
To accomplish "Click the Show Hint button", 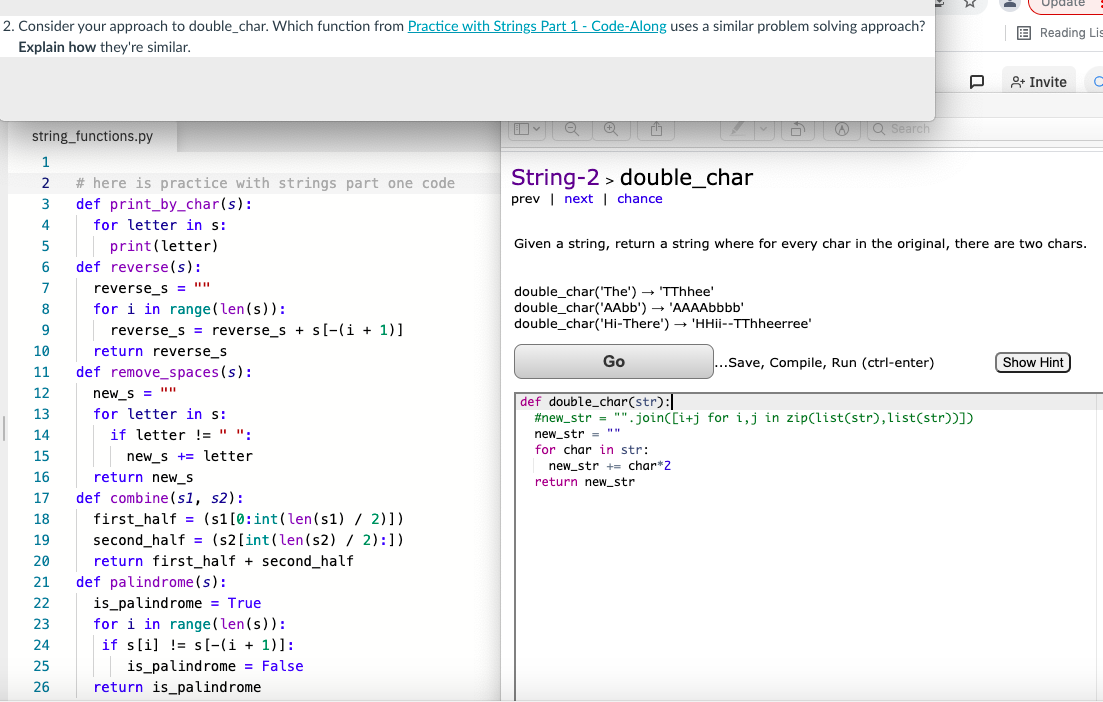I will click(1033, 362).
